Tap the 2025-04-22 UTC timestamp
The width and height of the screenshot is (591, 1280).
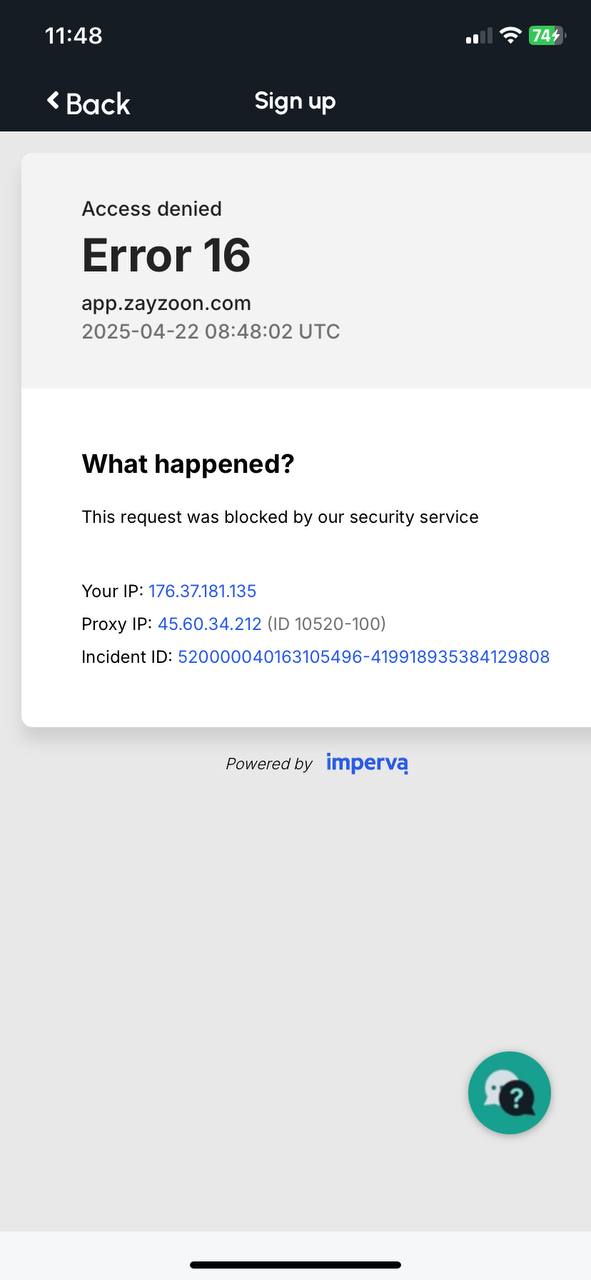pyautogui.click(x=211, y=332)
